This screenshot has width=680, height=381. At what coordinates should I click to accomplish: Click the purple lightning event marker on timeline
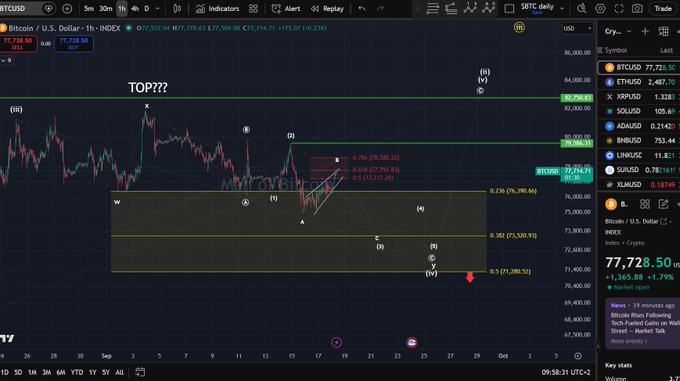click(x=337, y=342)
